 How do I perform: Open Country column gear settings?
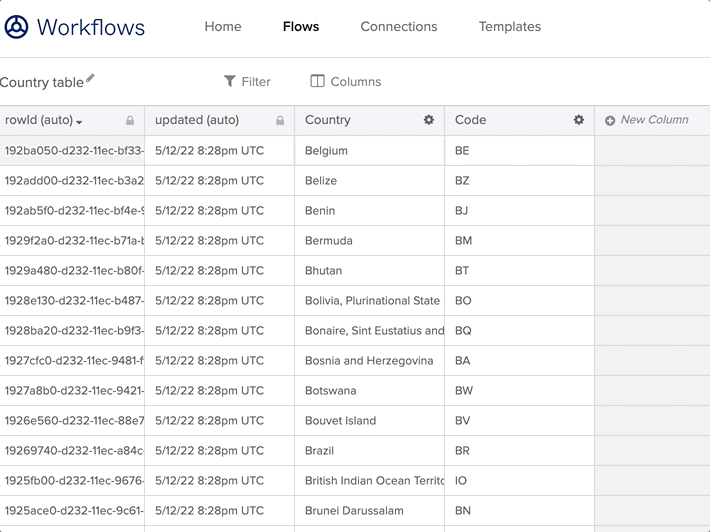point(429,120)
